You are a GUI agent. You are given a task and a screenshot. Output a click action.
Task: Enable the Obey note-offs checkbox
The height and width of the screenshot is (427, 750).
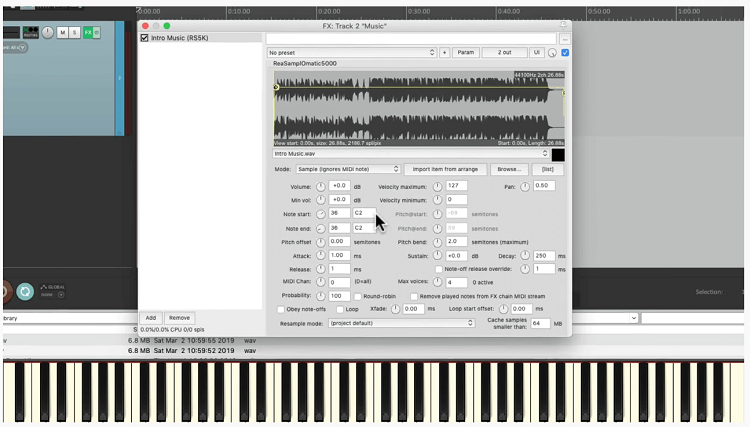click(281, 309)
